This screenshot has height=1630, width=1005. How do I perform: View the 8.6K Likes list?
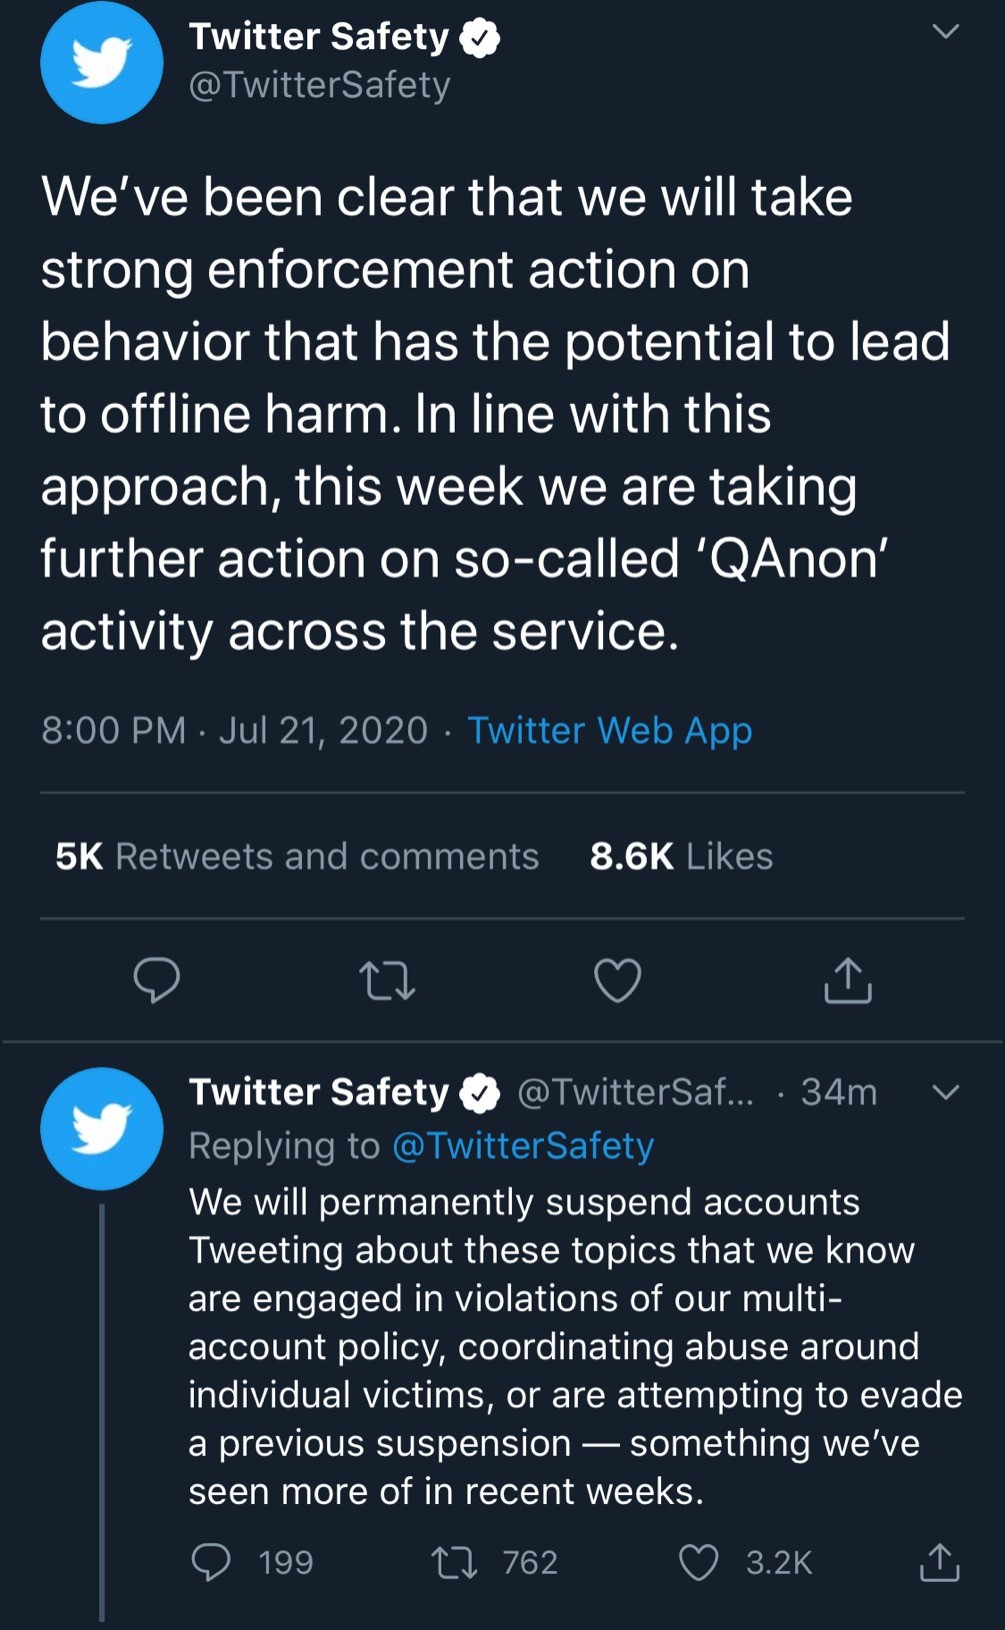681,857
